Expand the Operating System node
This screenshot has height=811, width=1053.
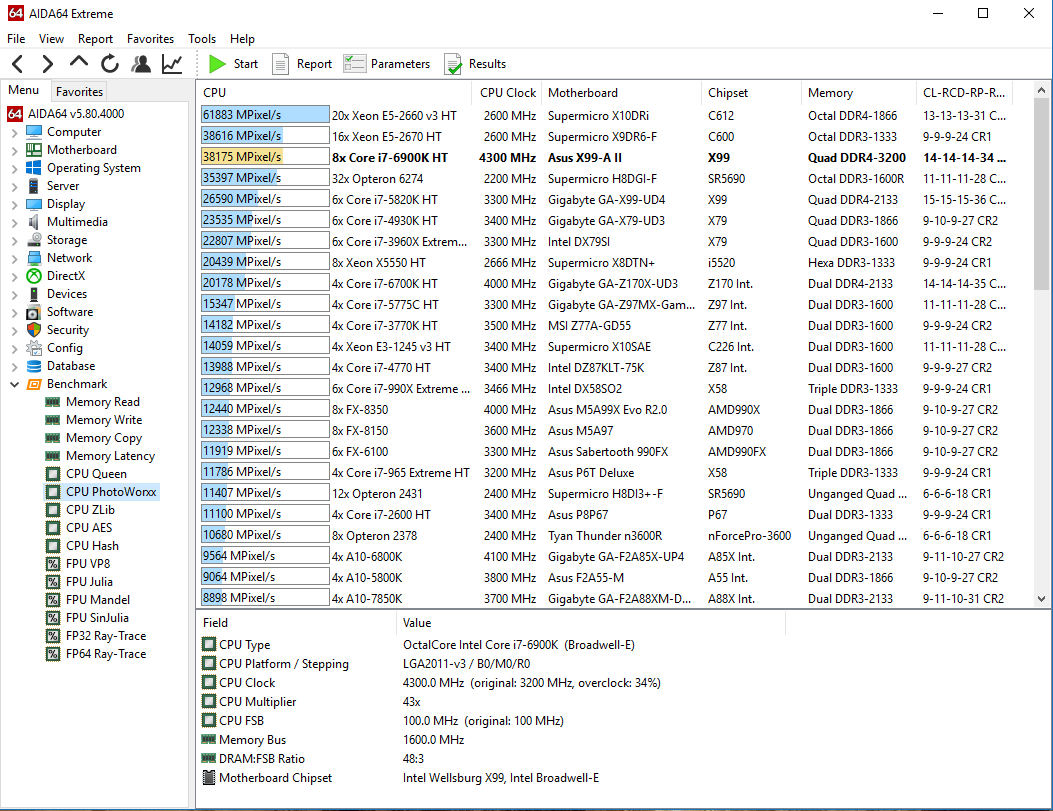click(x=15, y=169)
